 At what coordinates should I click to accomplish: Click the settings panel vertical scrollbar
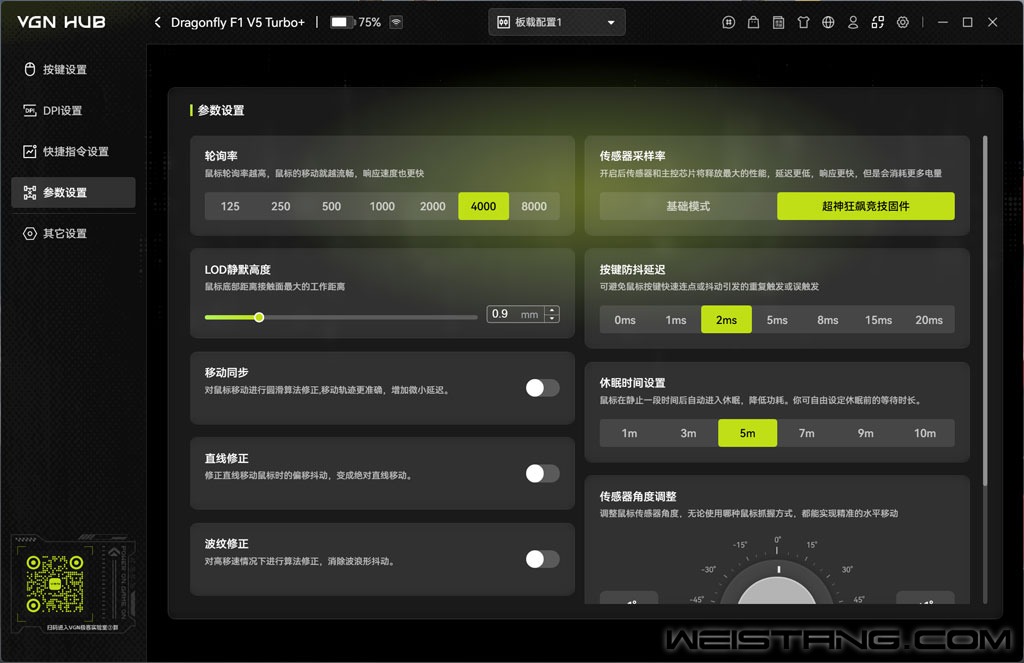click(x=985, y=310)
